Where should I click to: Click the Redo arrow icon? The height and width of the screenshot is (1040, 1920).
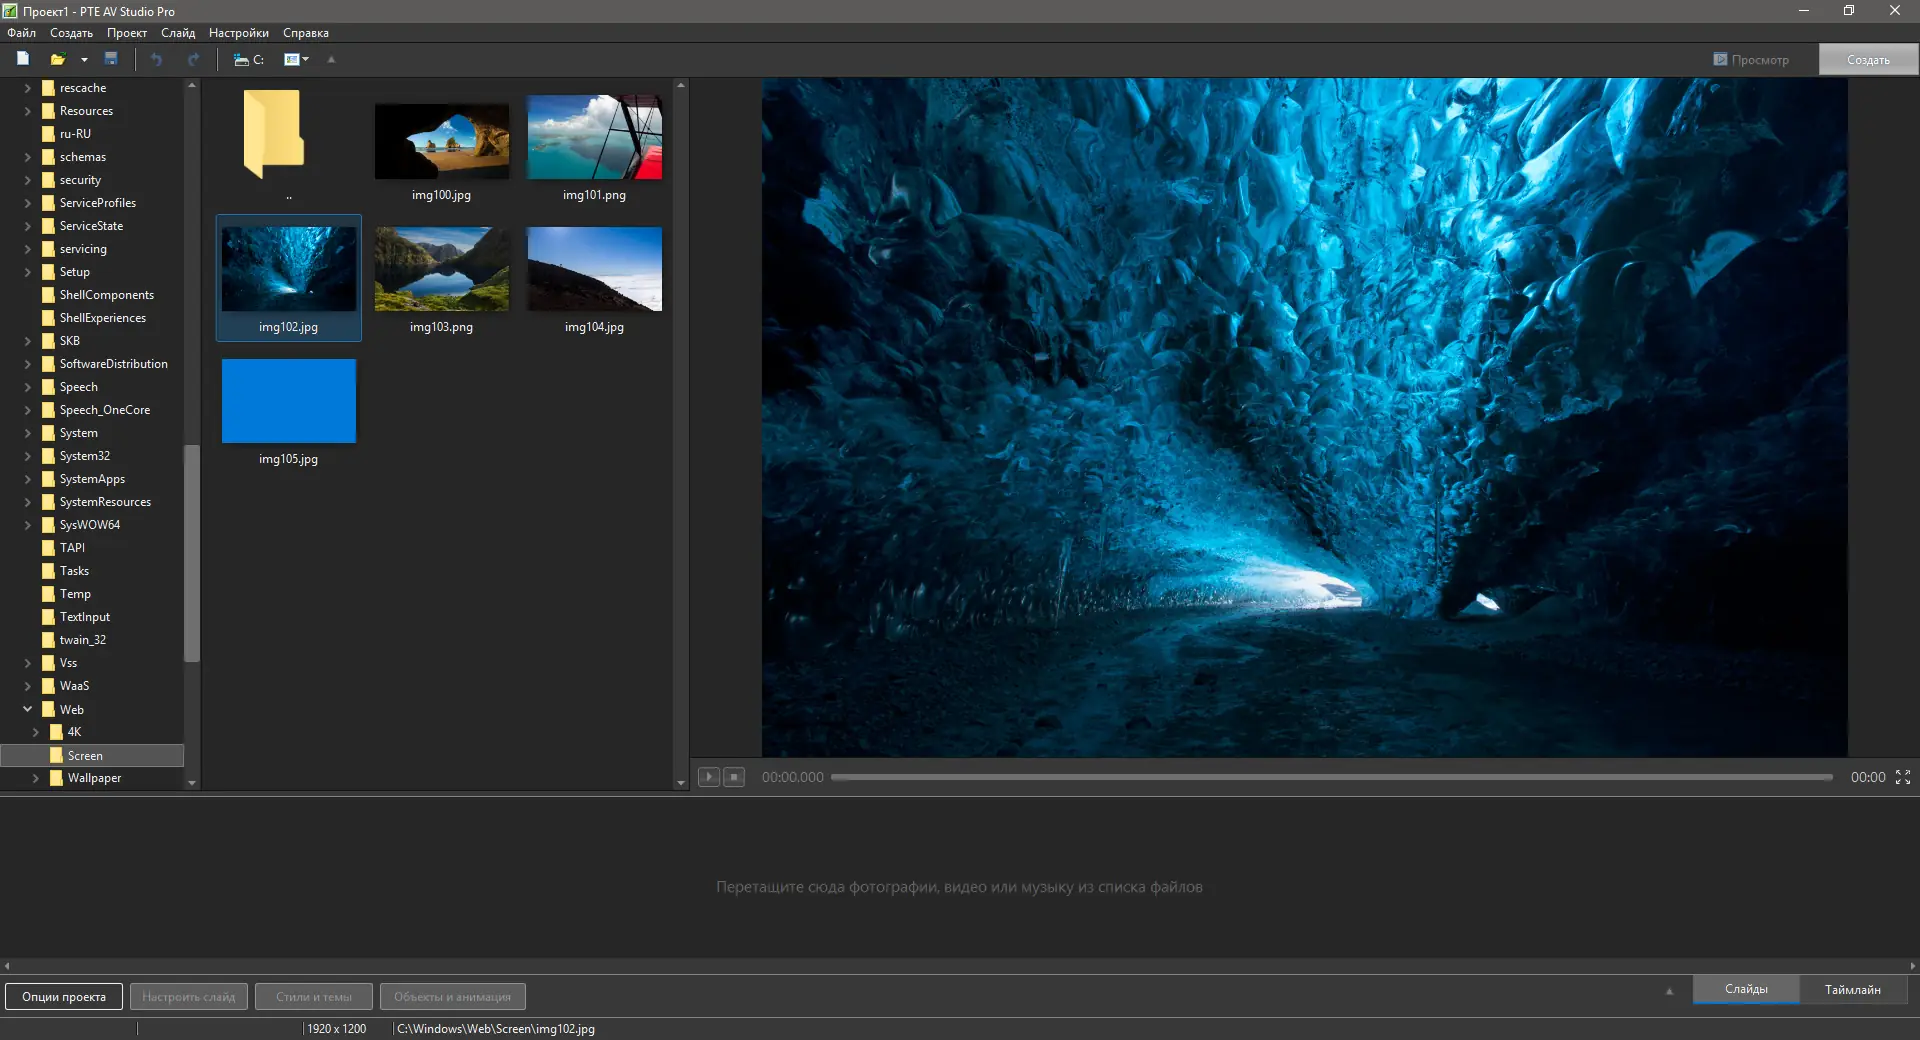pos(193,59)
